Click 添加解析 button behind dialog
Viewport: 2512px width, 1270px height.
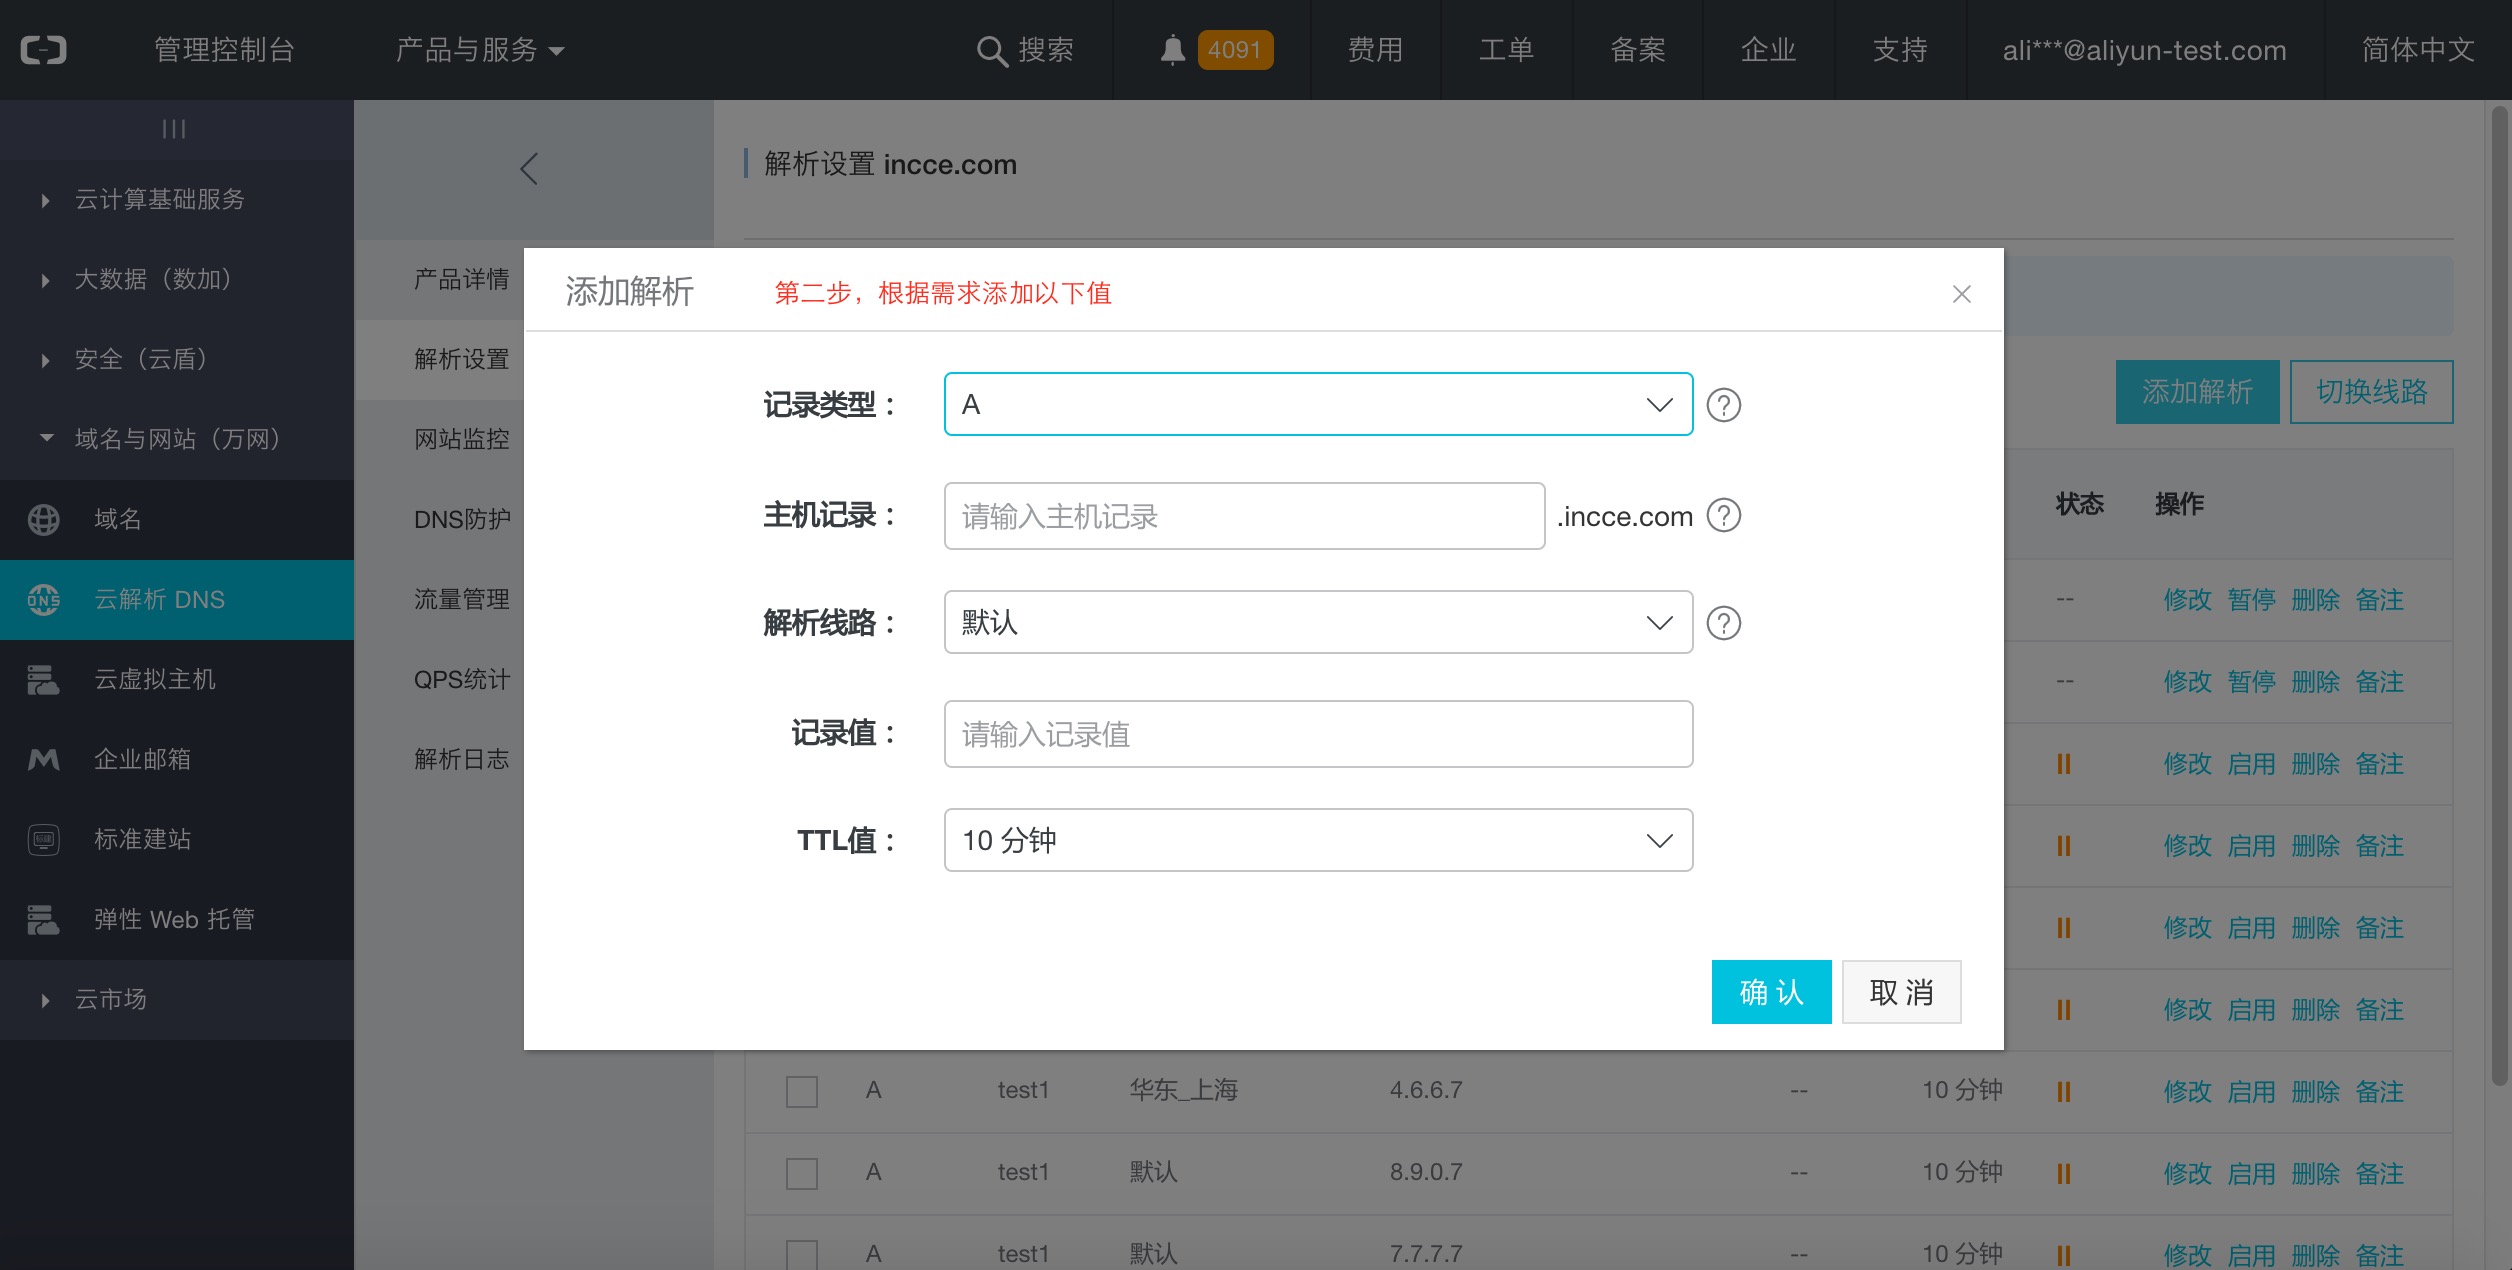point(2197,392)
